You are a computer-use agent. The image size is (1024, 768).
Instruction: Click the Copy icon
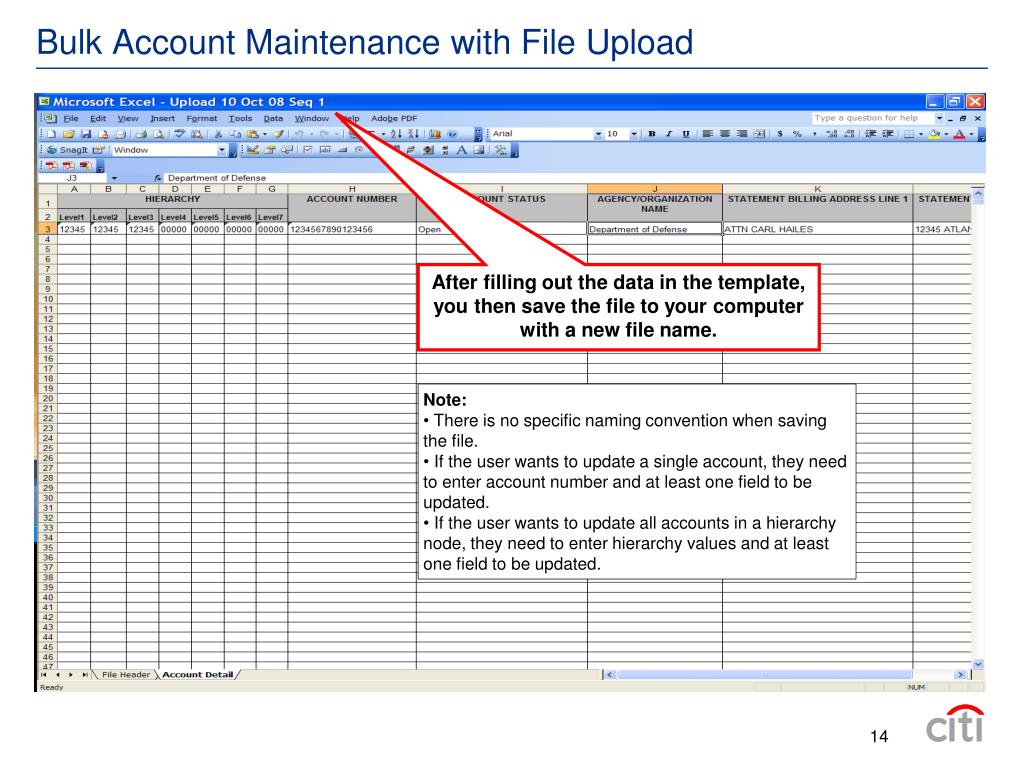235,134
